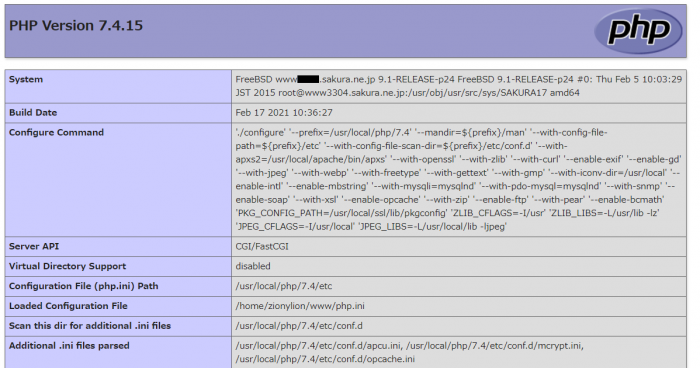Click the apcu.ini parsed files list
Image resolution: width=700 pixels, height=368 pixels.
(x=410, y=352)
